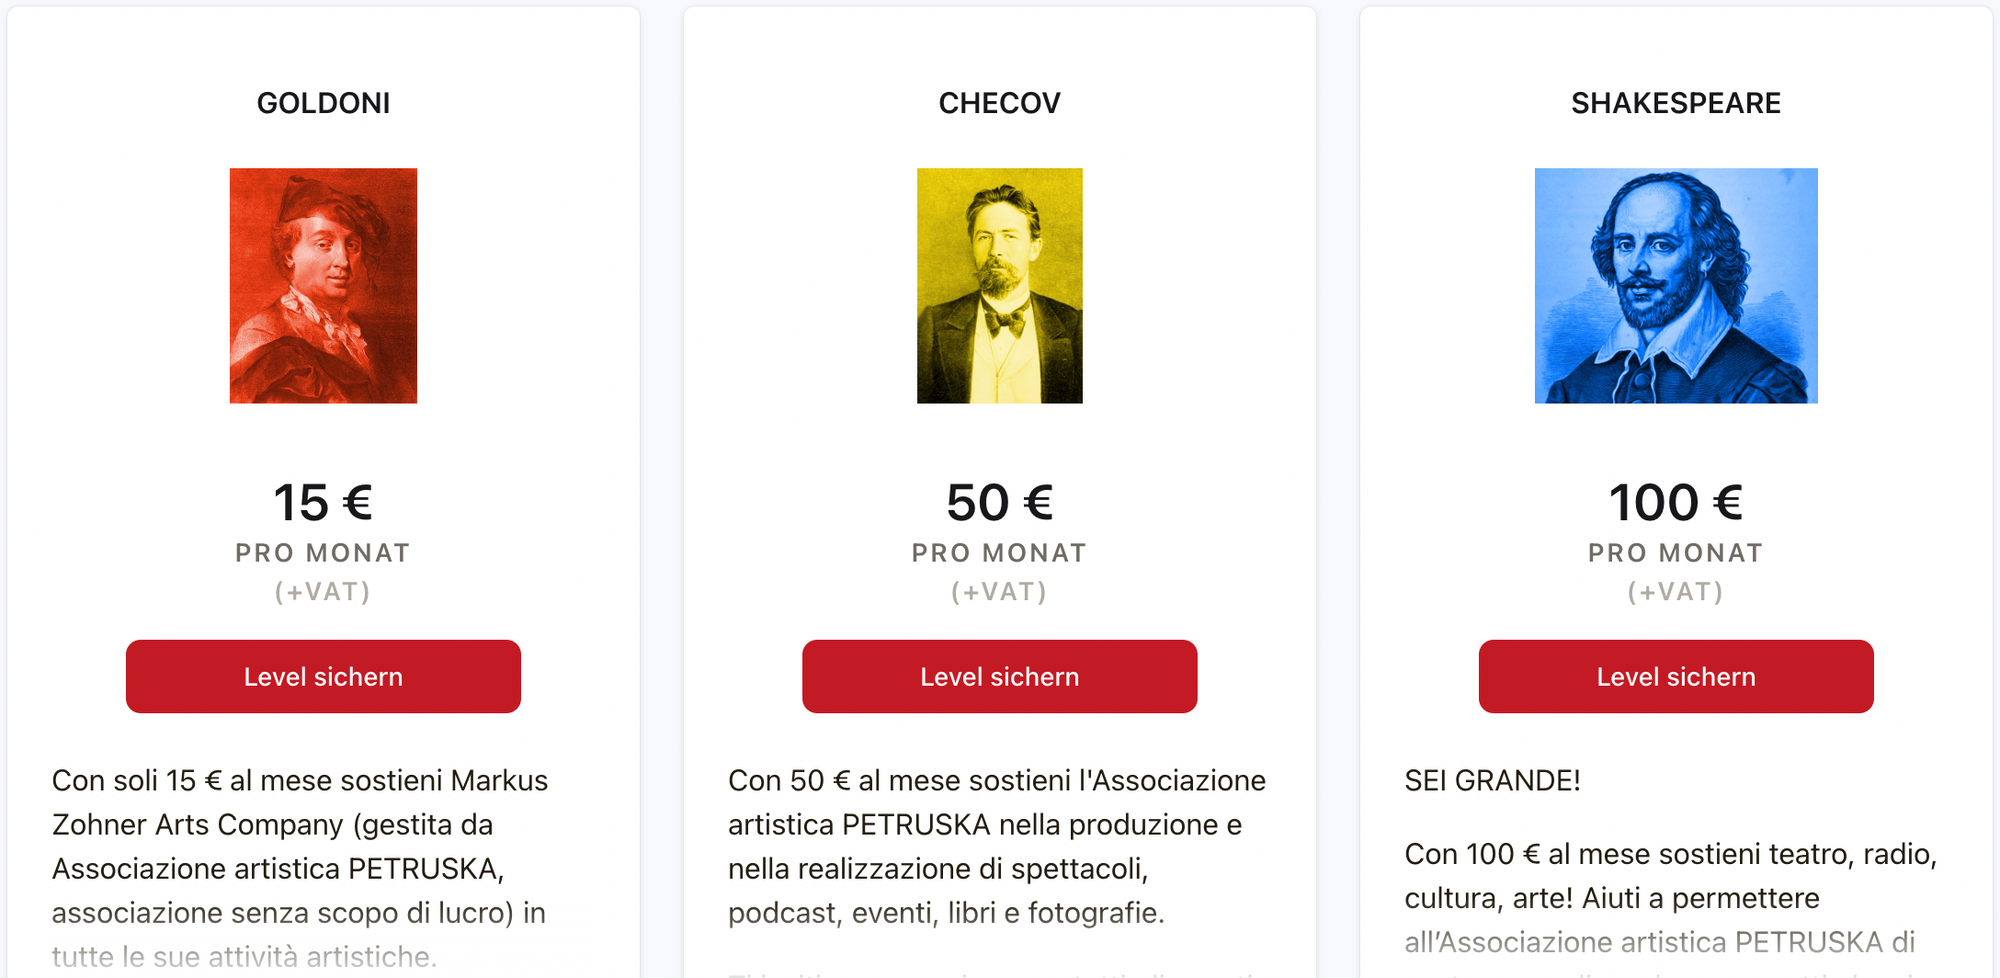
Task: Click the red Goldoni portrait image
Action: [323, 286]
